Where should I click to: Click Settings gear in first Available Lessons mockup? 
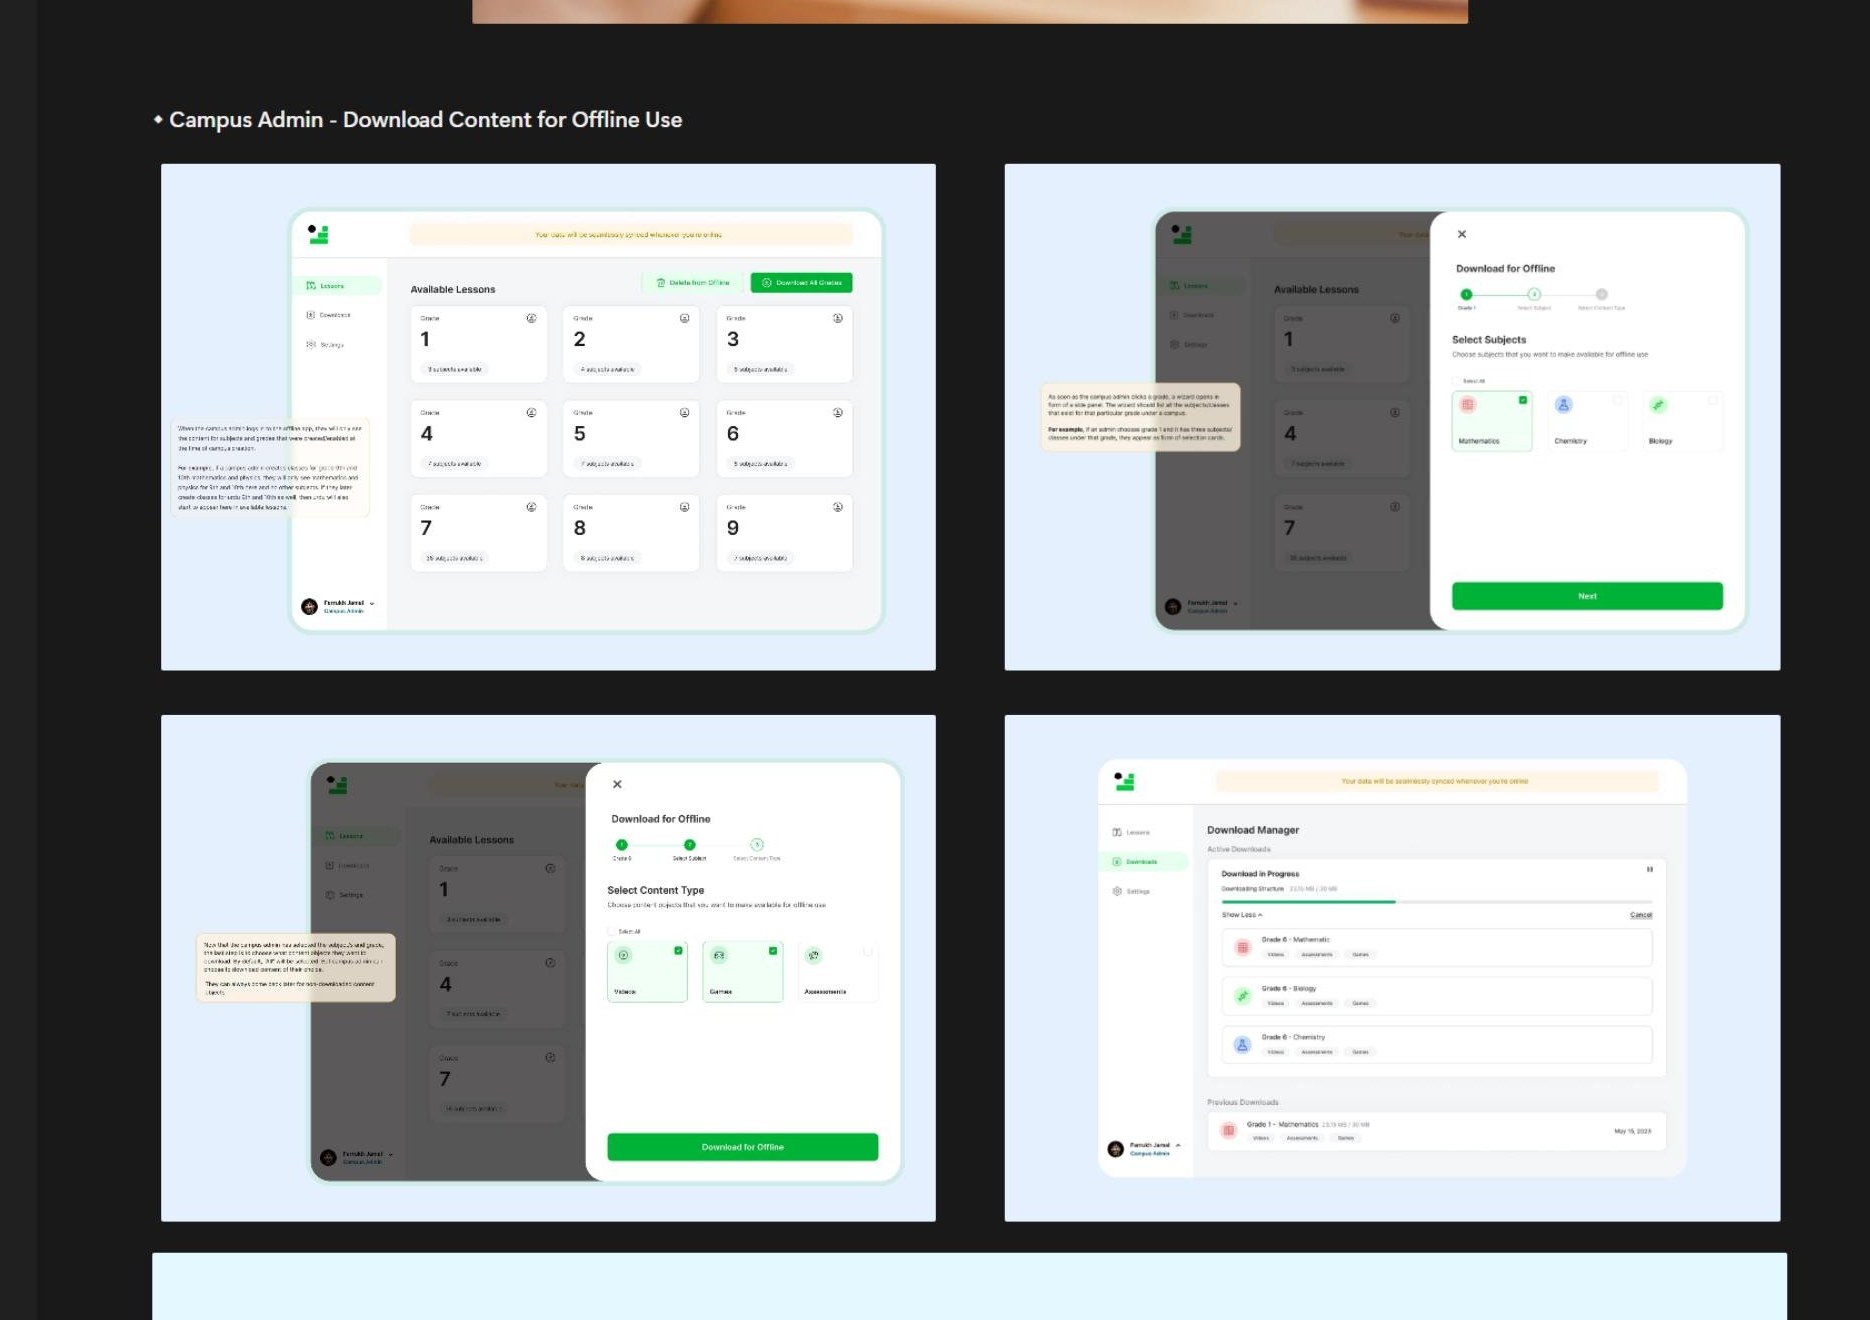coord(311,344)
